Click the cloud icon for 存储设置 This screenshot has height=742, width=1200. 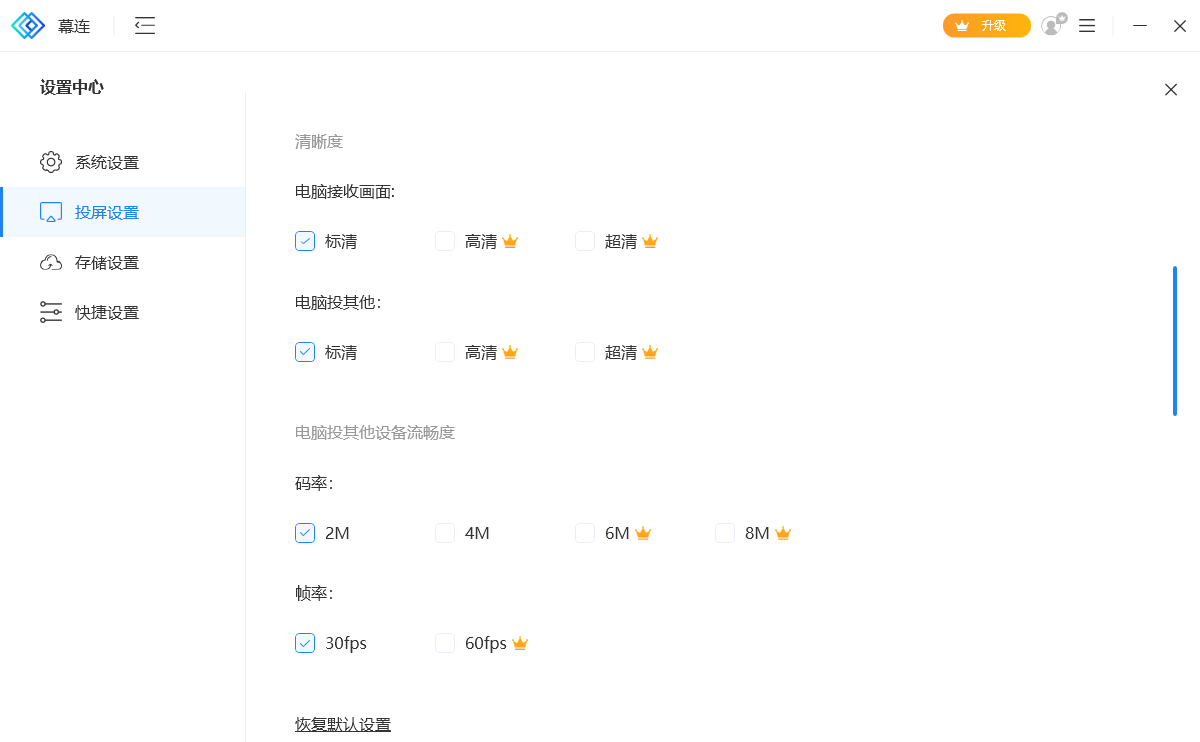pos(51,262)
